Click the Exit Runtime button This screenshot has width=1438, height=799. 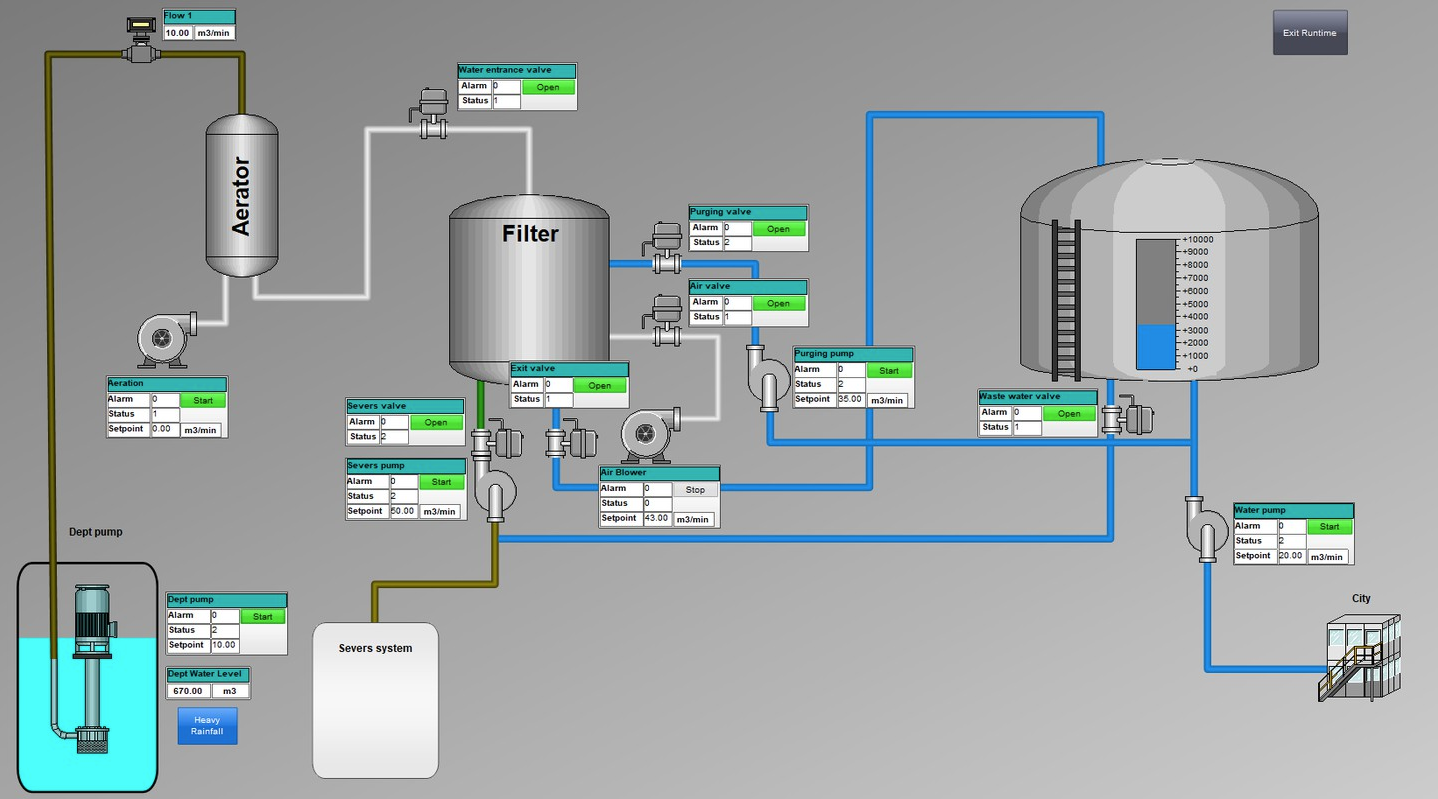point(1310,33)
